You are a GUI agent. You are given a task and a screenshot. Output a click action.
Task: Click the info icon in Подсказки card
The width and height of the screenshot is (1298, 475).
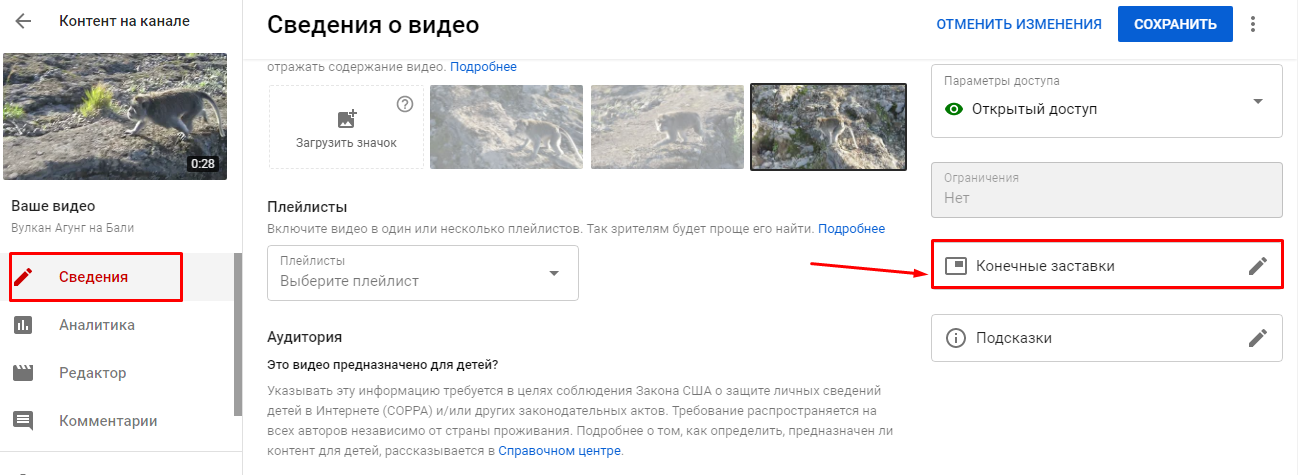tap(955, 338)
